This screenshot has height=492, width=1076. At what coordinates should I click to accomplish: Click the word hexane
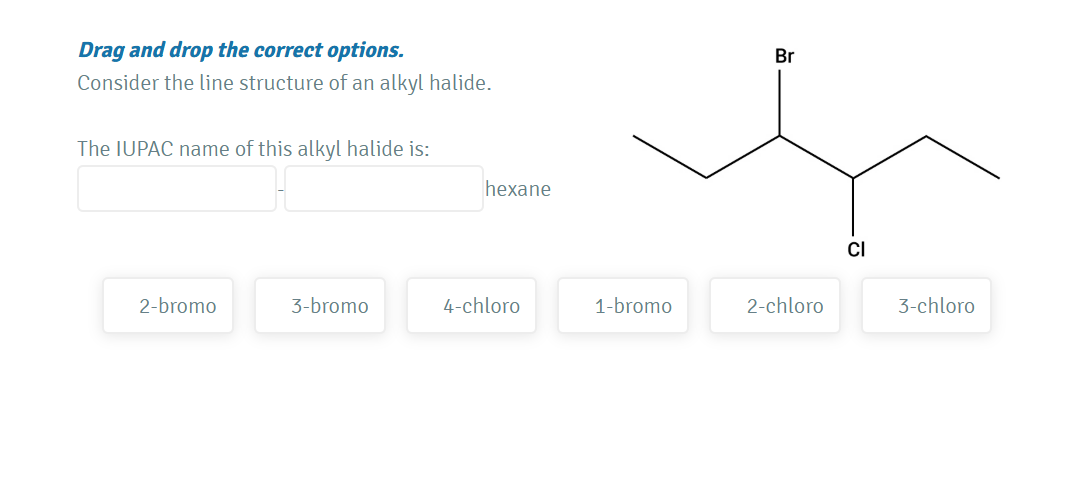click(x=518, y=189)
